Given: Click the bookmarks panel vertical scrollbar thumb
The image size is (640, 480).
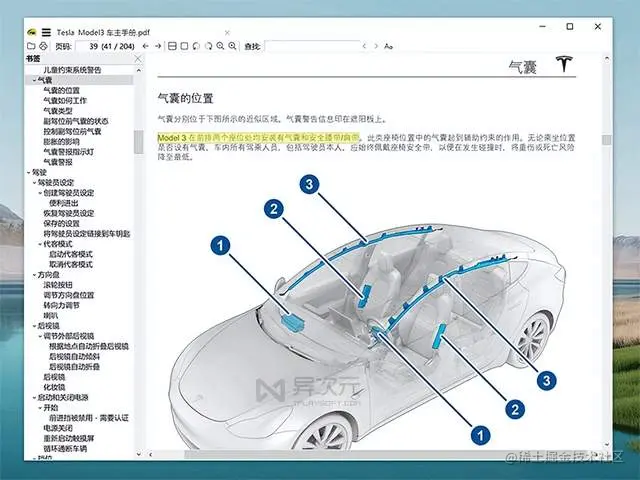Looking at the screenshot, I should pos(138,142).
